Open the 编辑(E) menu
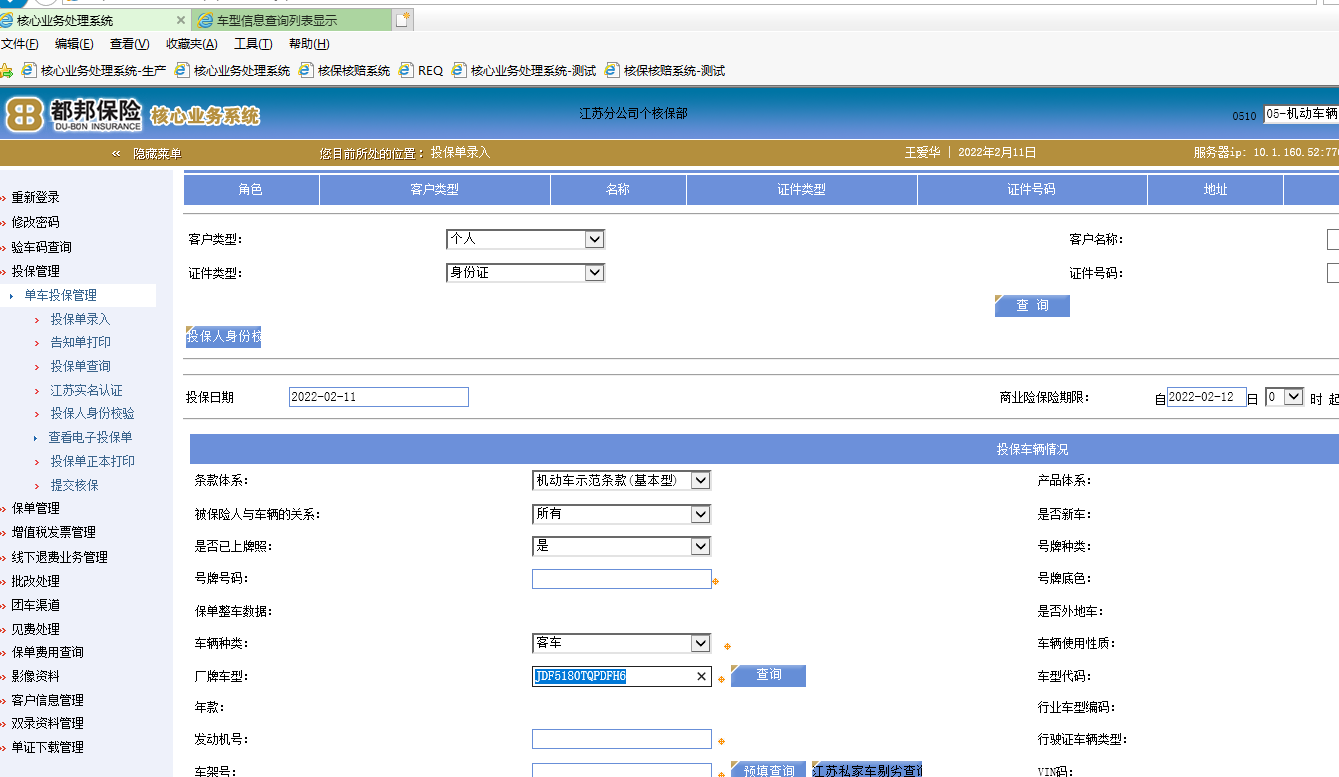Image resolution: width=1339 pixels, height=777 pixels. (74, 44)
